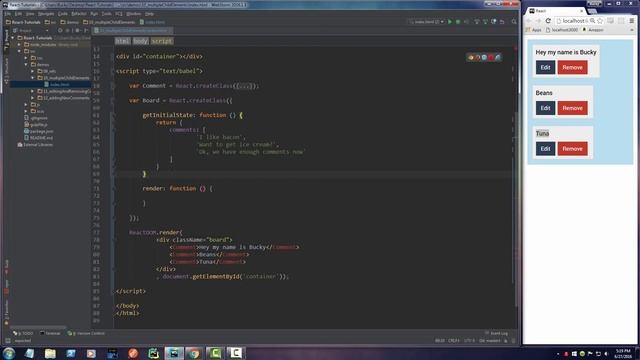The width and height of the screenshot is (640, 360).
Task: Click Remove on the Tuna comment
Action: coord(572,149)
